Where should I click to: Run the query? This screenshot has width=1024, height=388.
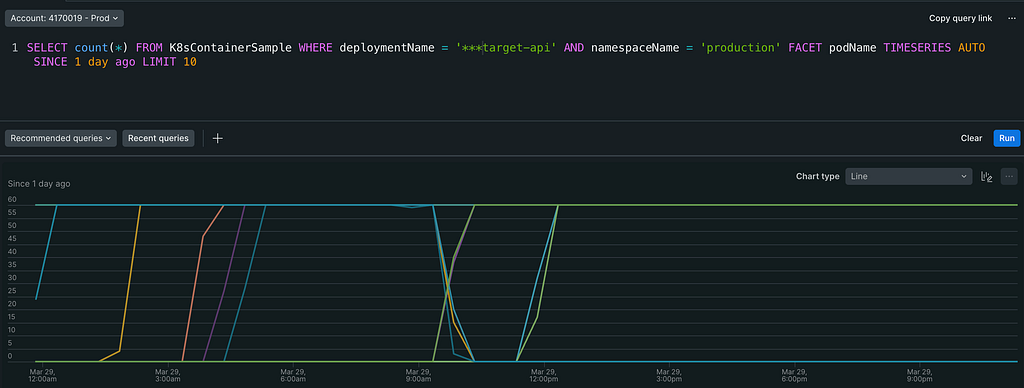click(x=1006, y=138)
